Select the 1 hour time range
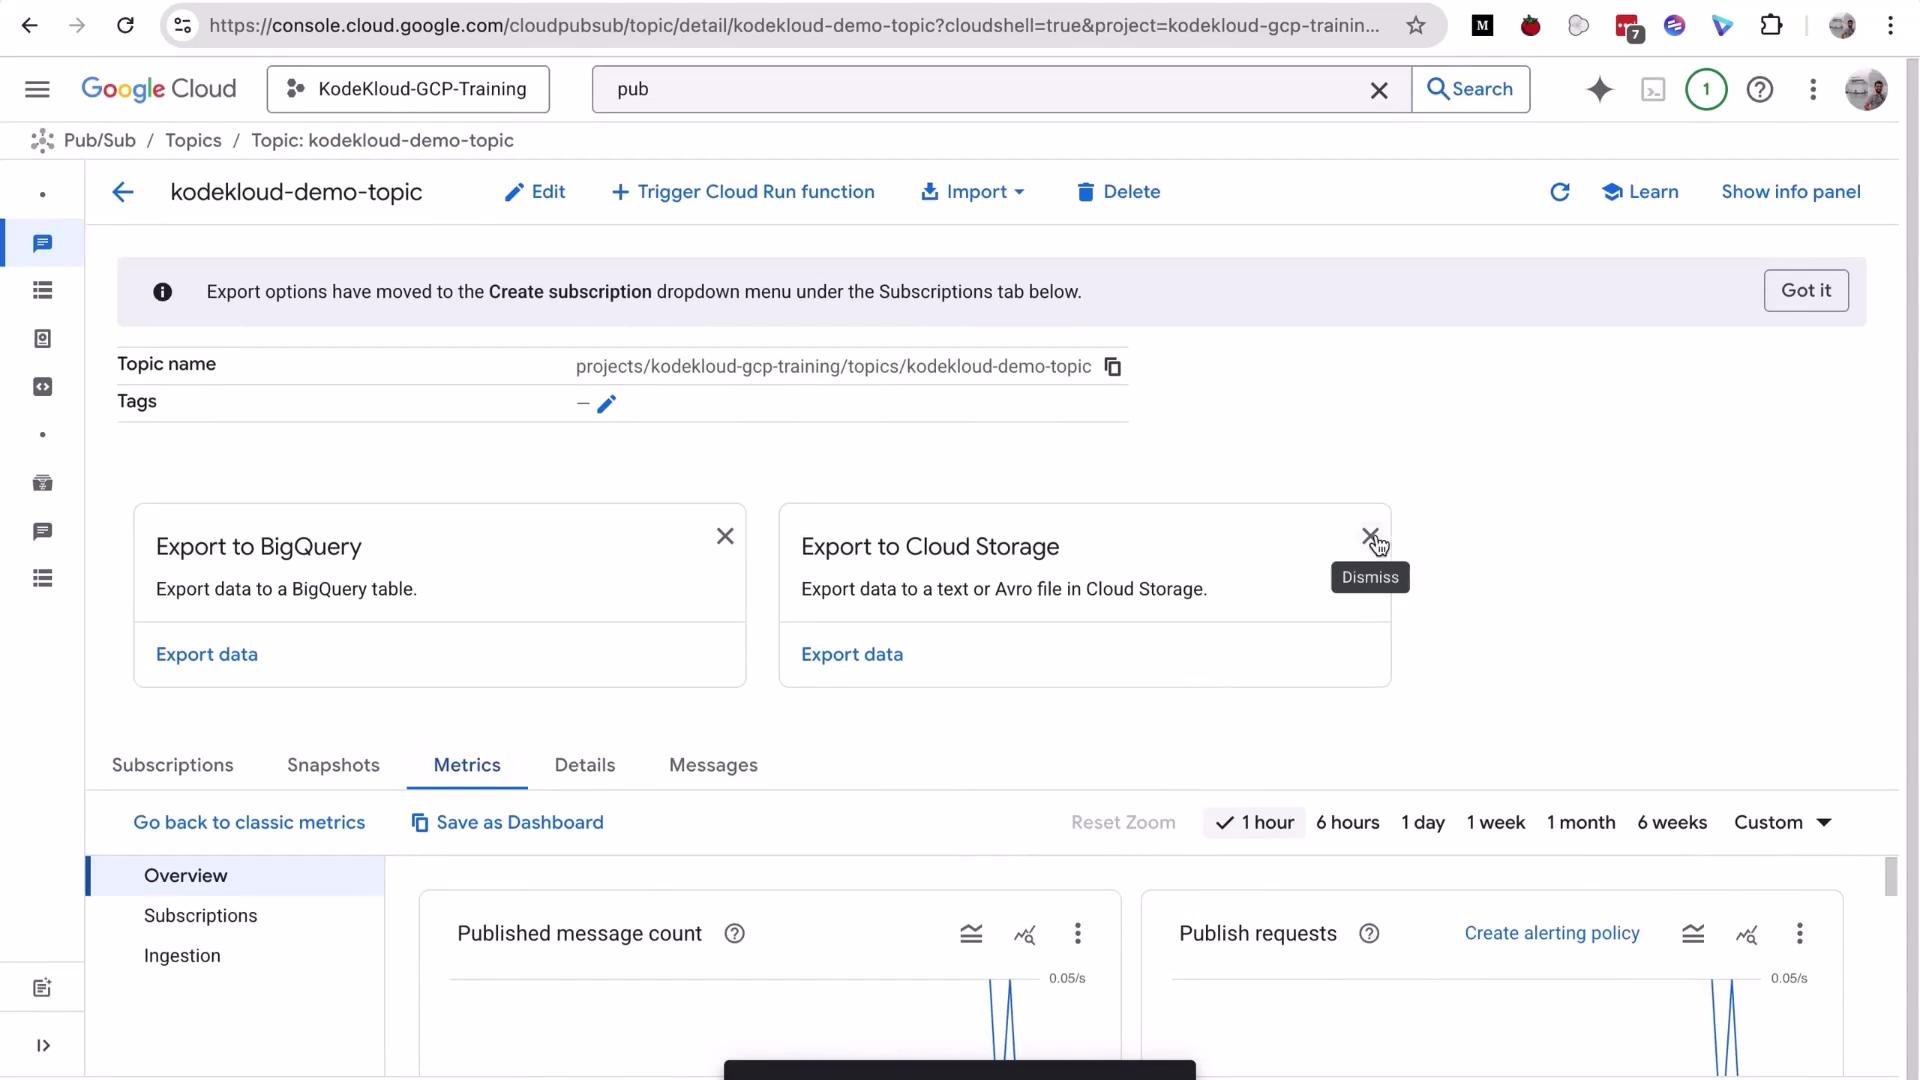This screenshot has height=1080, width=1920. [x=1254, y=823]
